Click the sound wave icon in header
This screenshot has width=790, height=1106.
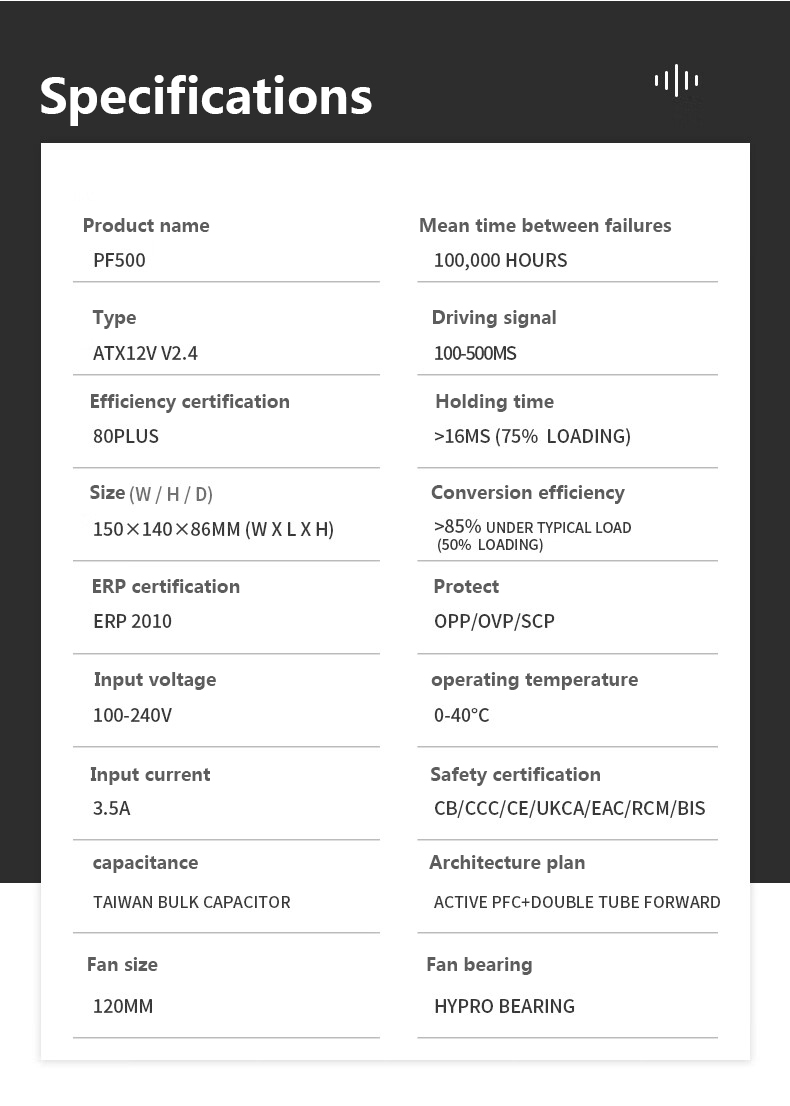coord(677,80)
